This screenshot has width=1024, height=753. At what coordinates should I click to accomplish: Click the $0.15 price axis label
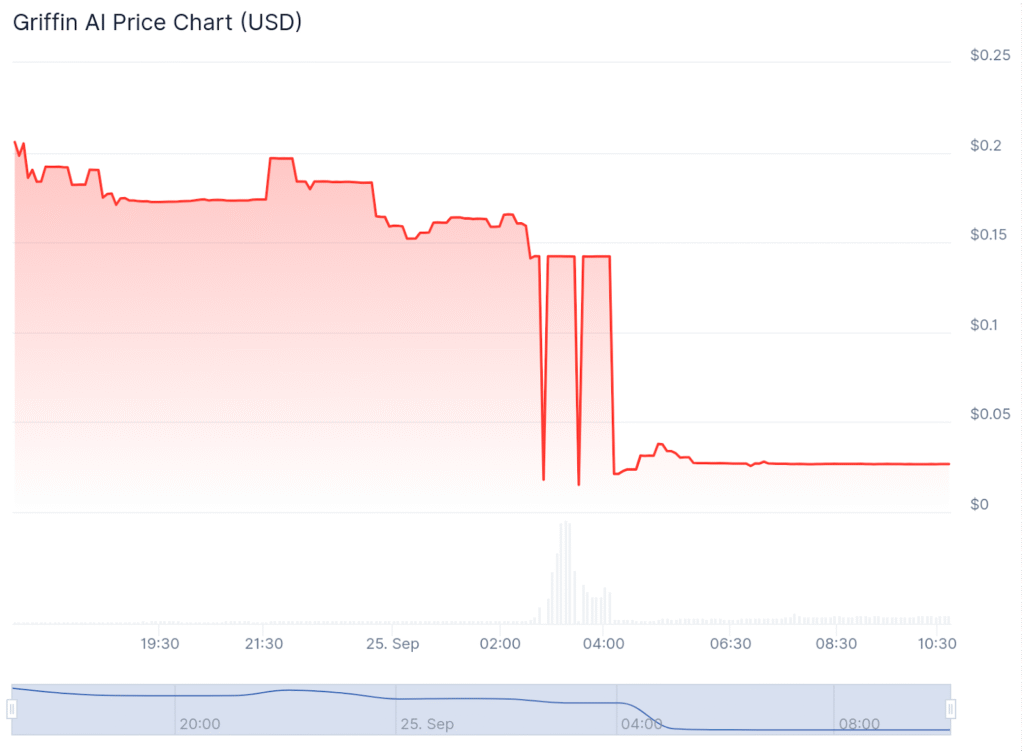click(x=990, y=235)
